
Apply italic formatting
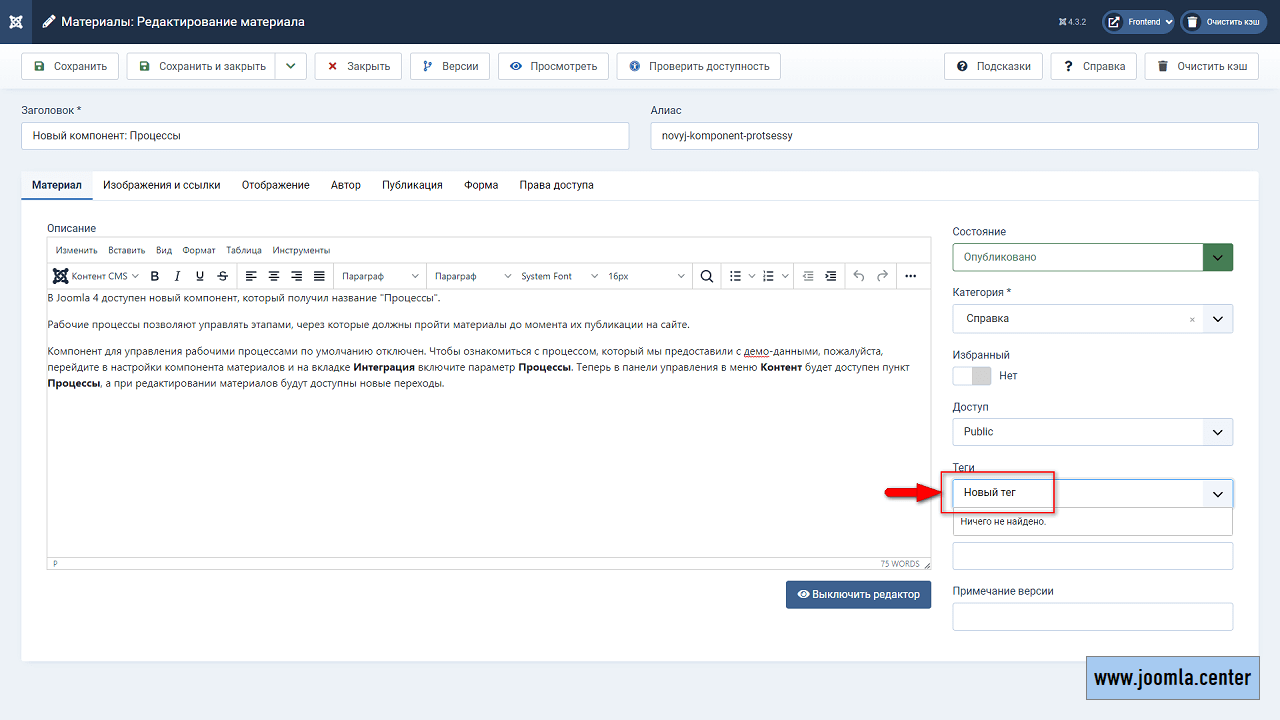tap(177, 275)
